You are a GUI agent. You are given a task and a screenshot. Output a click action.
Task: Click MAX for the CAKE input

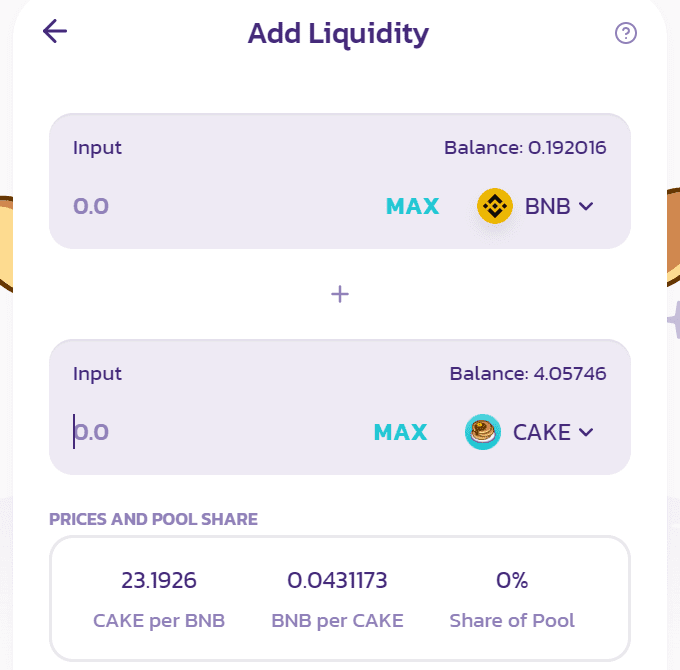click(400, 432)
